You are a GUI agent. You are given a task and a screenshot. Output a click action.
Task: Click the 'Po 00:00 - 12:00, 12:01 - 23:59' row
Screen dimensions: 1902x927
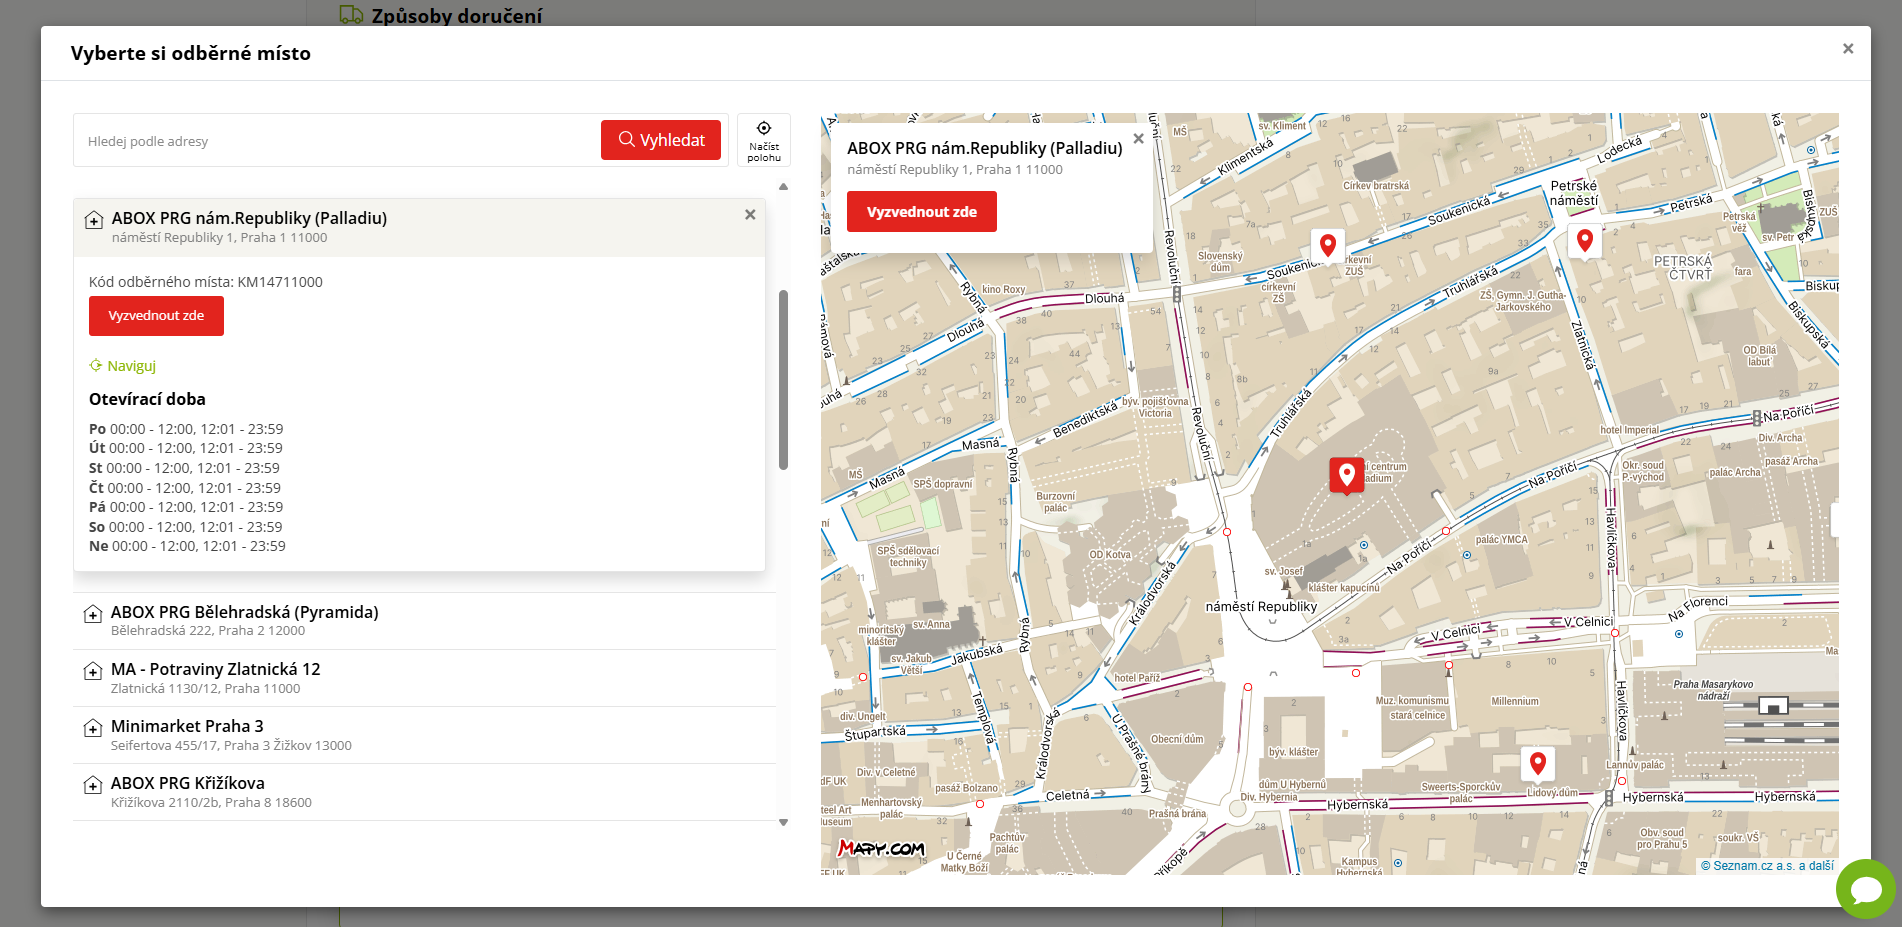click(x=186, y=429)
